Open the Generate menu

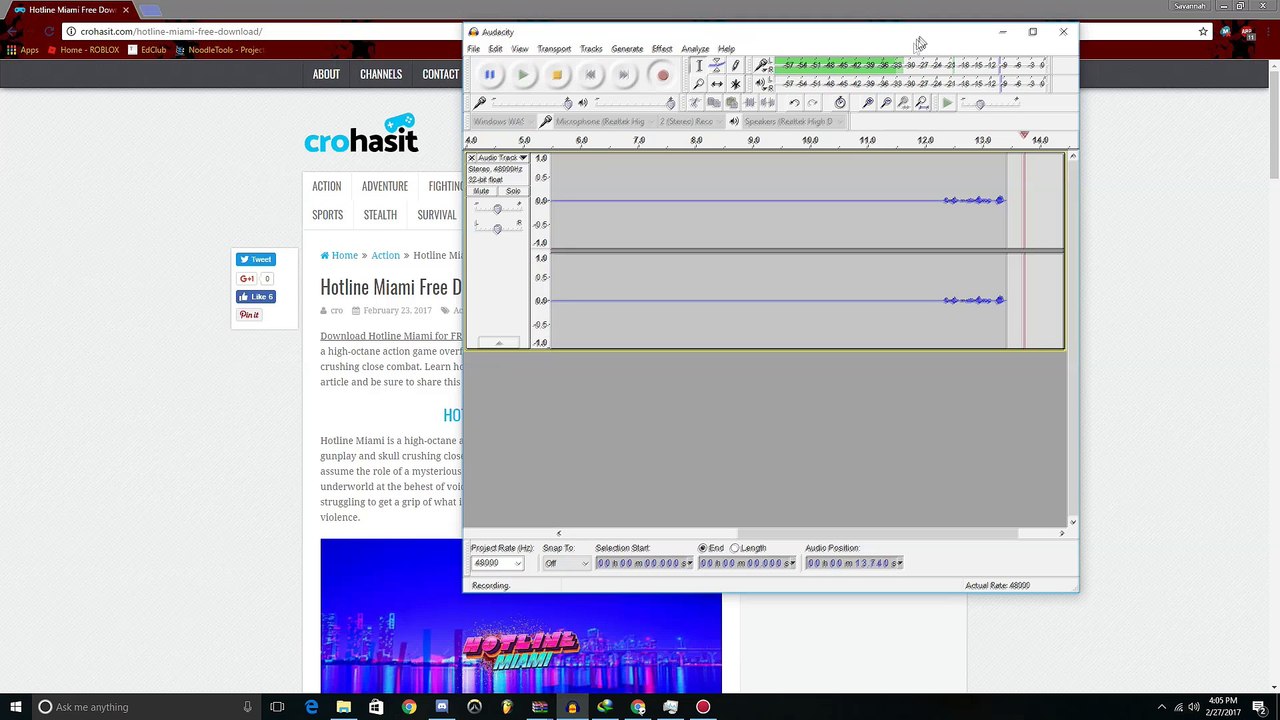coord(627,49)
